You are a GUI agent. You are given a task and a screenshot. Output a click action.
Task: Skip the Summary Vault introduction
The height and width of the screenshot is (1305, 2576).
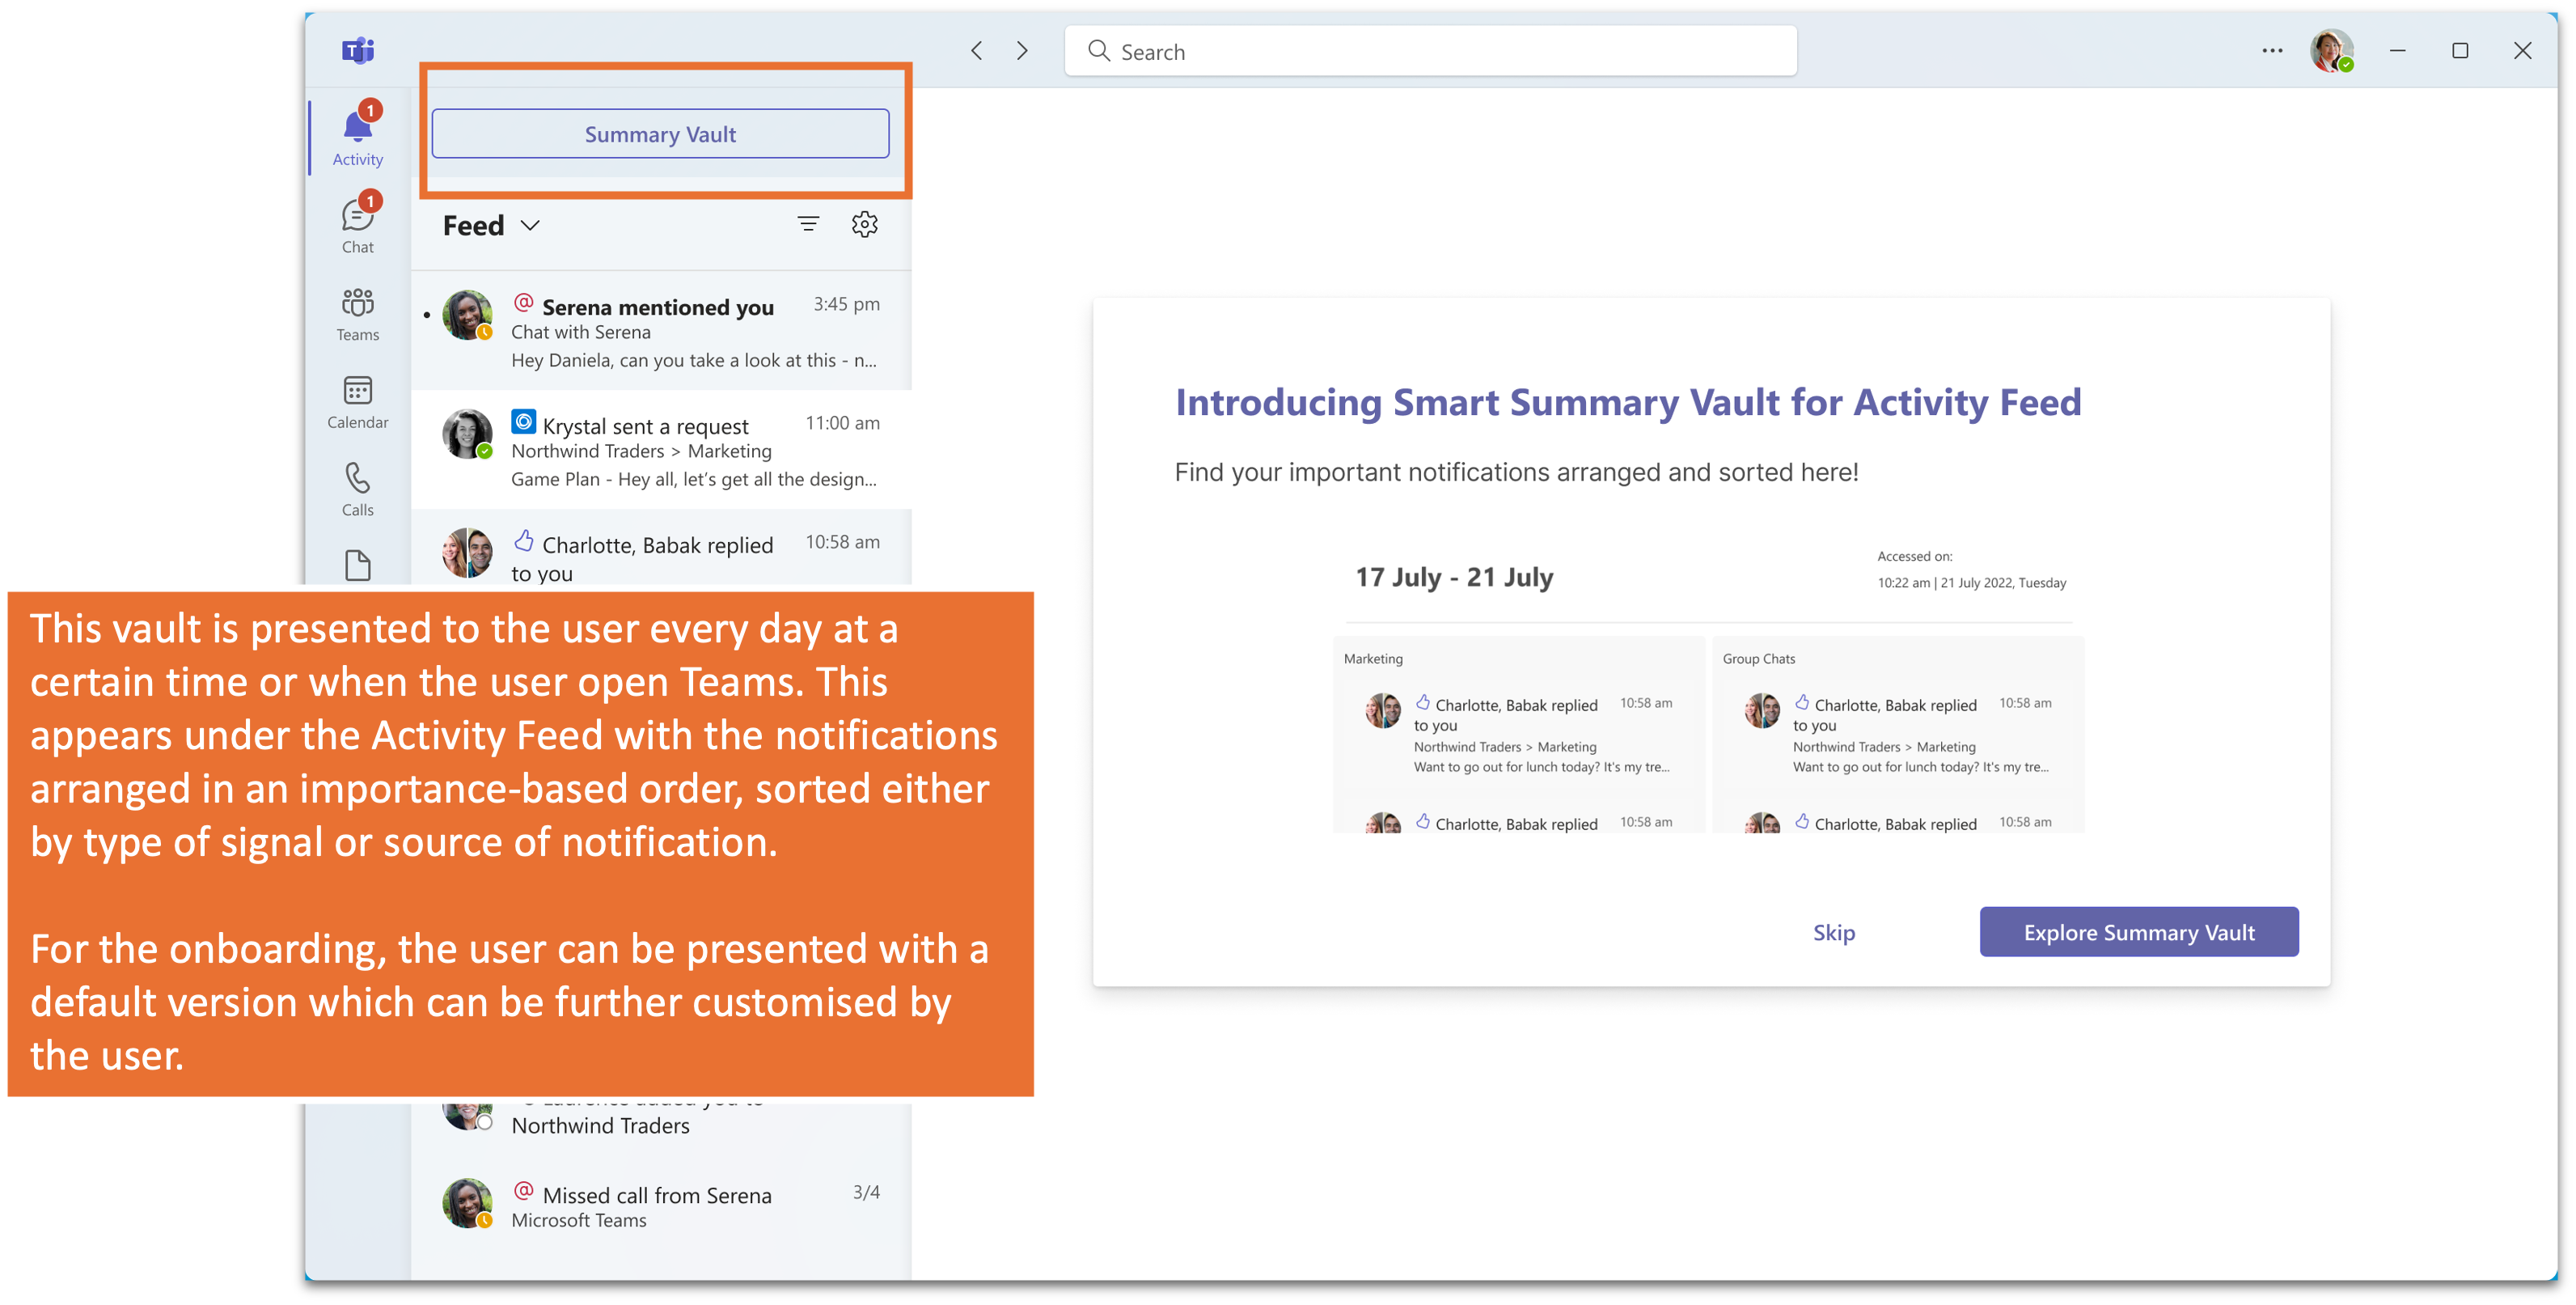(1833, 932)
